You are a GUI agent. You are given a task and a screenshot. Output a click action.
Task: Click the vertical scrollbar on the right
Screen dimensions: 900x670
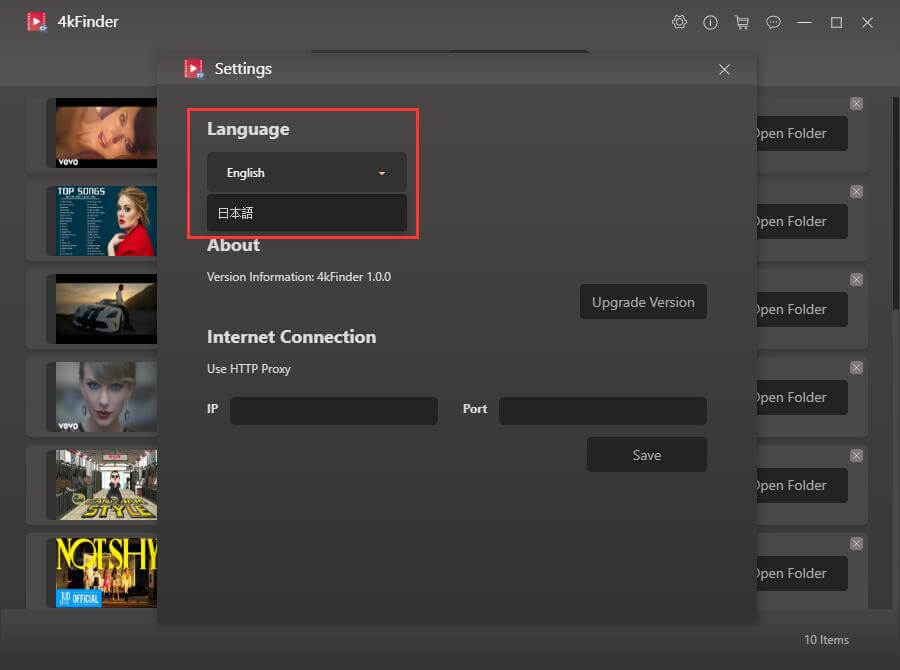(x=894, y=200)
